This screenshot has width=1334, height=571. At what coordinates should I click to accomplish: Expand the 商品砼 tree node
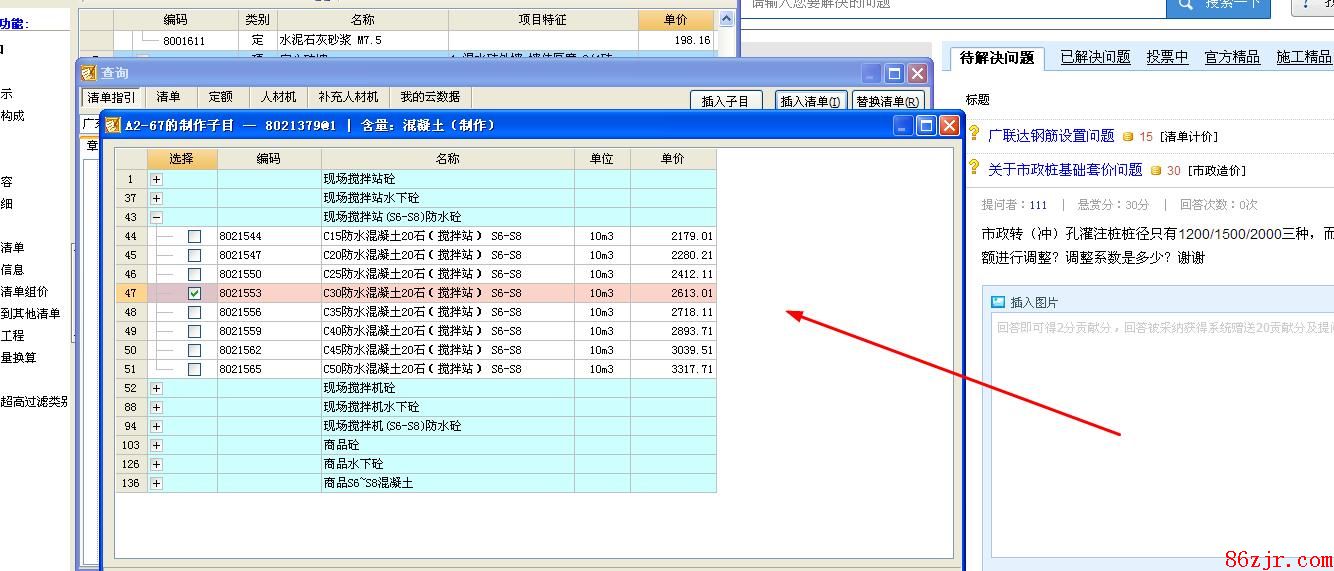pos(156,445)
